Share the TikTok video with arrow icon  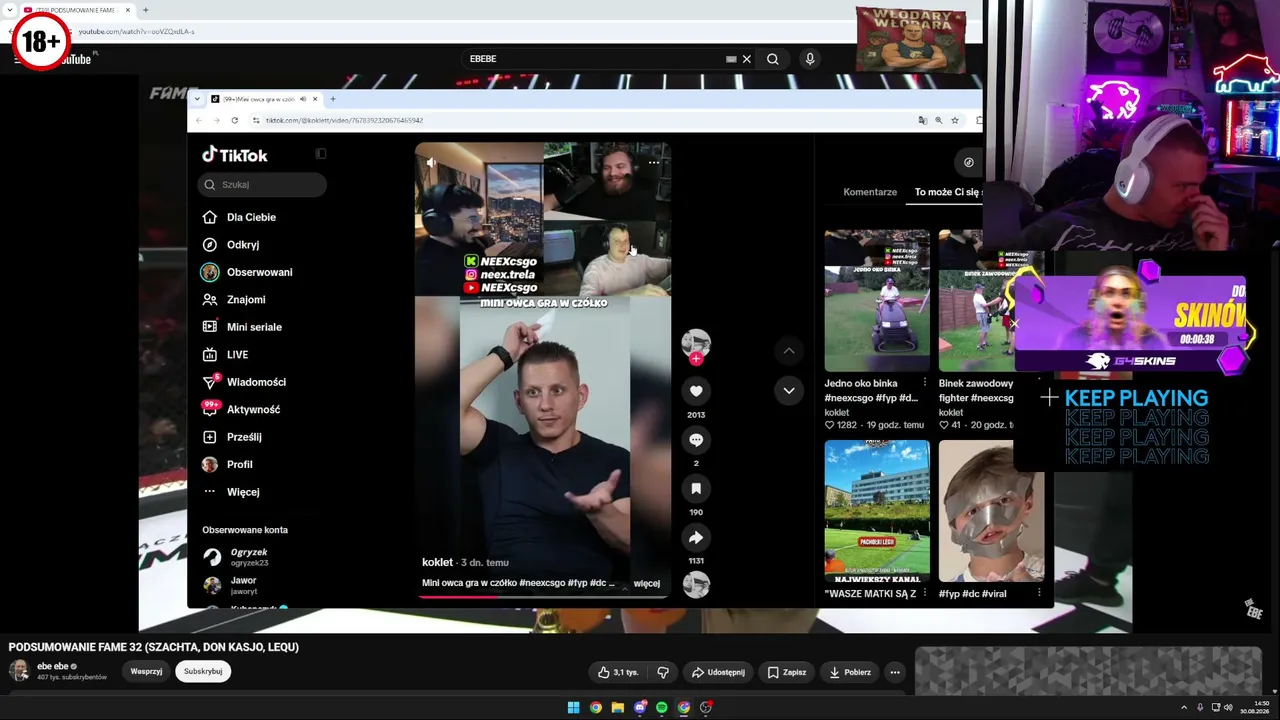[x=696, y=537]
